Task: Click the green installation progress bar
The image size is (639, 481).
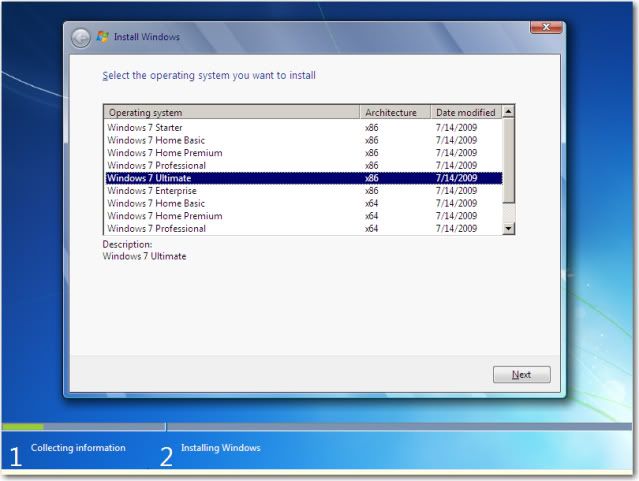Action: pos(22,427)
